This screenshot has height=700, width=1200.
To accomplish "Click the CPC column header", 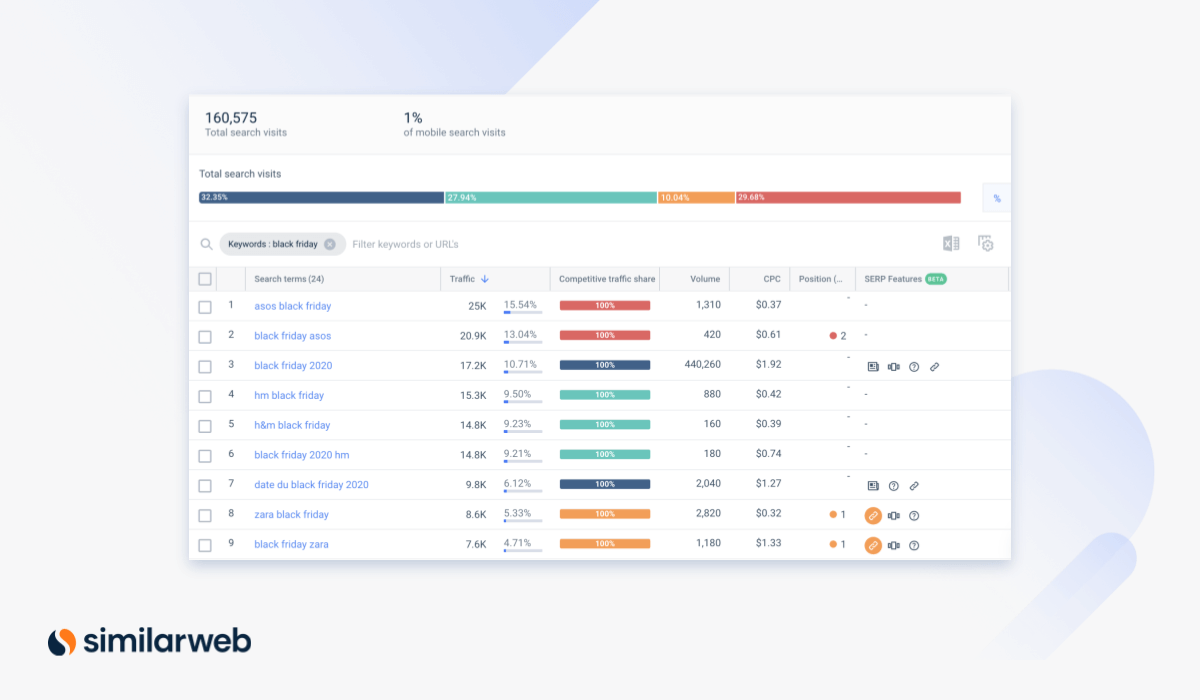I will (771, 279).
